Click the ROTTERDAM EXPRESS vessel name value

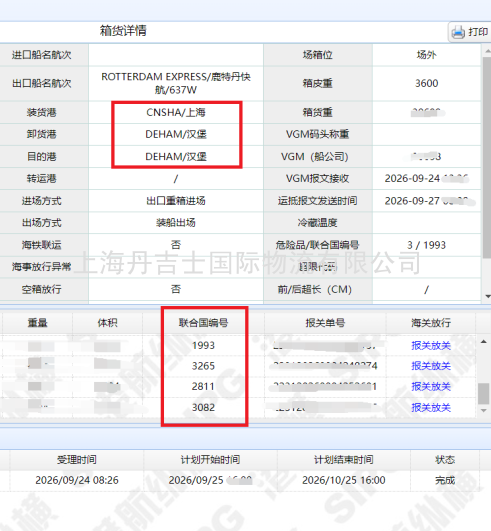(x=176, y=83)
